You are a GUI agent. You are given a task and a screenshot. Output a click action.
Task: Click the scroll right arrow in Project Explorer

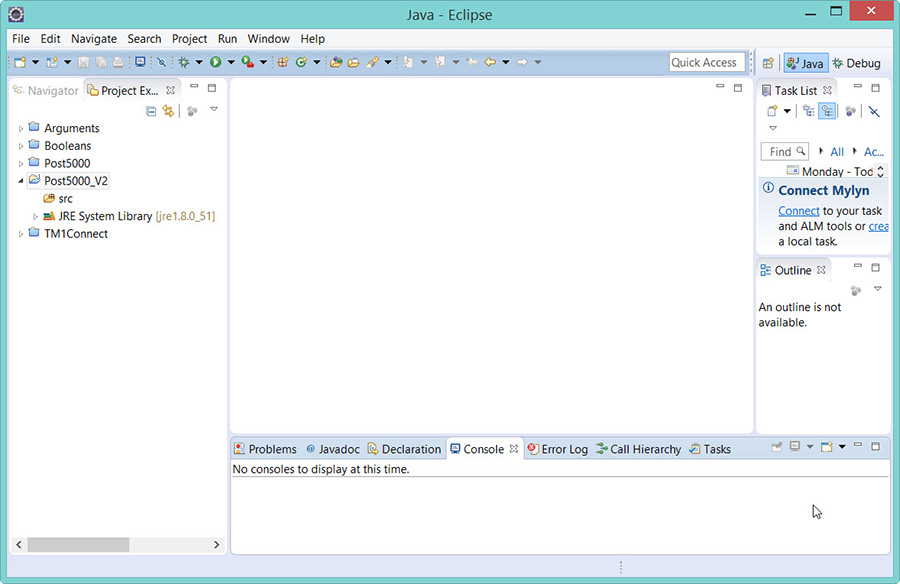click(216, 544)
